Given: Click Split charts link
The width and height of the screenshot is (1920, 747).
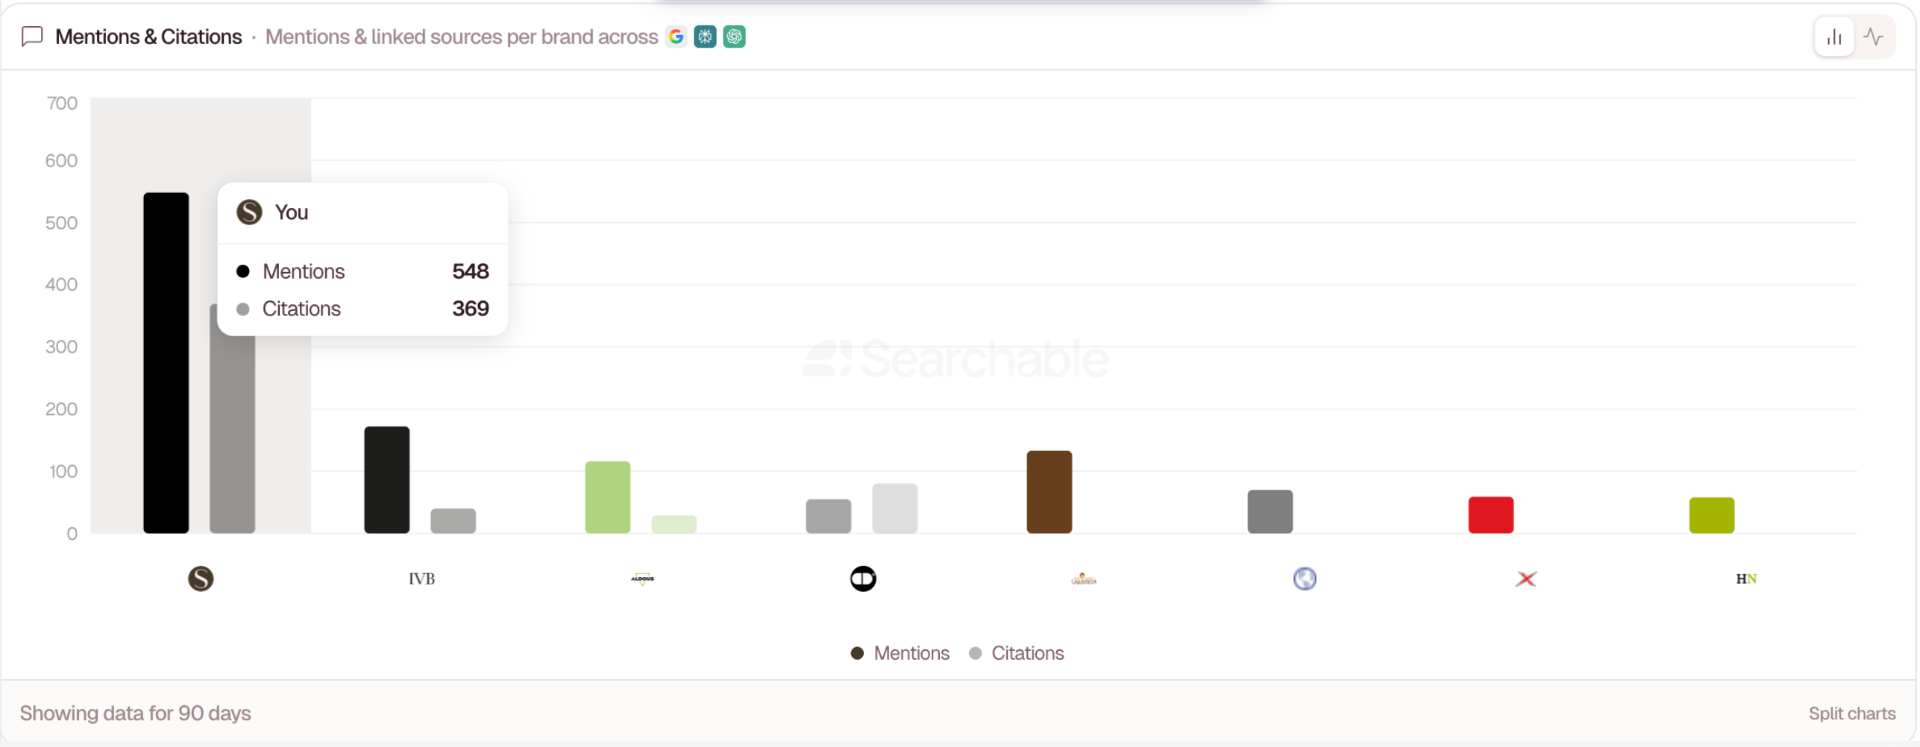Looking at the screenshot, I should coord(1851,713).
